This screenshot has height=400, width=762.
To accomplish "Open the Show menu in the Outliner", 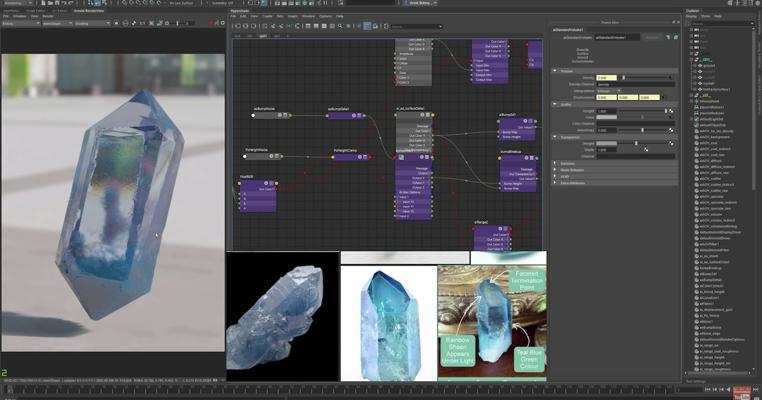I will pos(706,17).
